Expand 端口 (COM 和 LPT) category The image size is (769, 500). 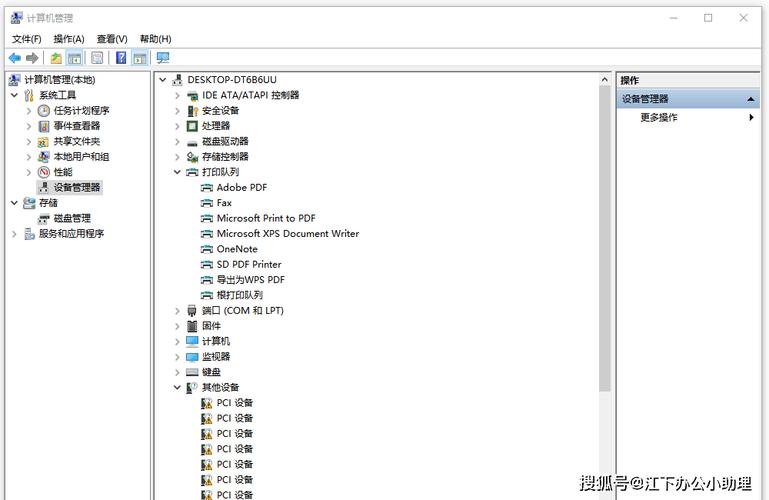click(x=178, y=311)
